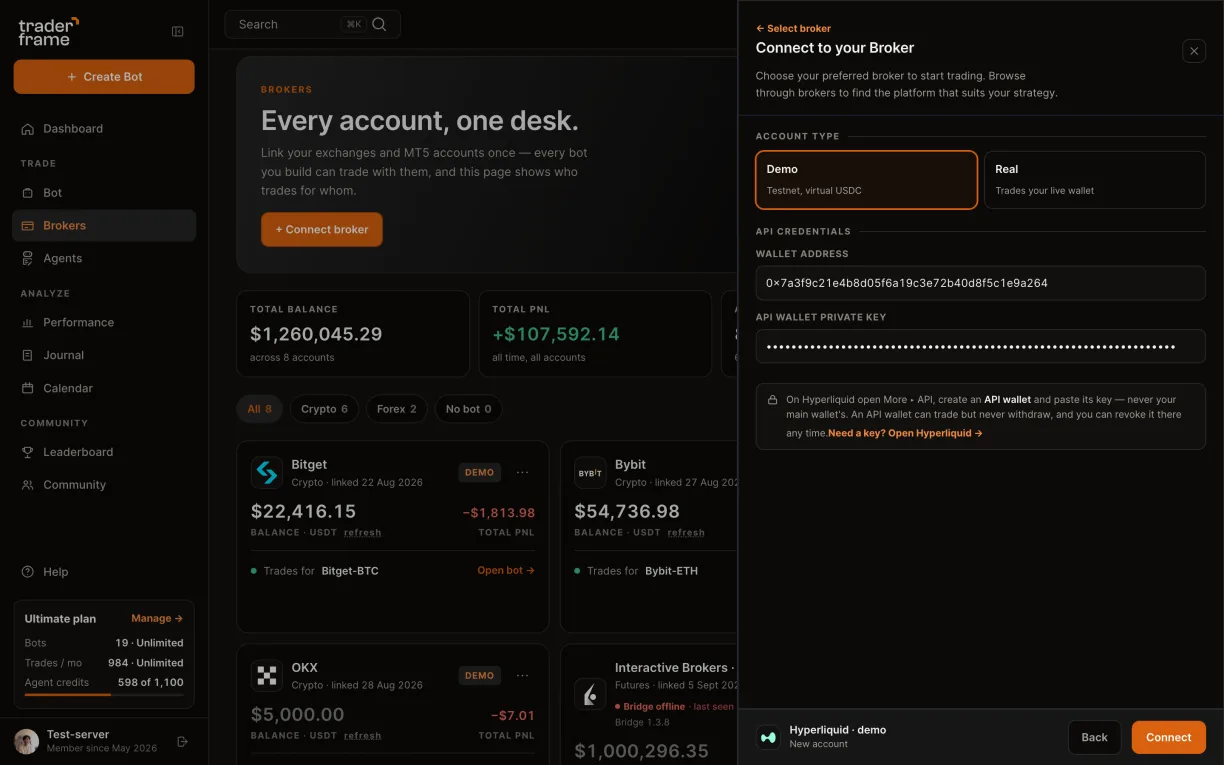
Task: Focus the Search field
Action: [x=313, y=24]
